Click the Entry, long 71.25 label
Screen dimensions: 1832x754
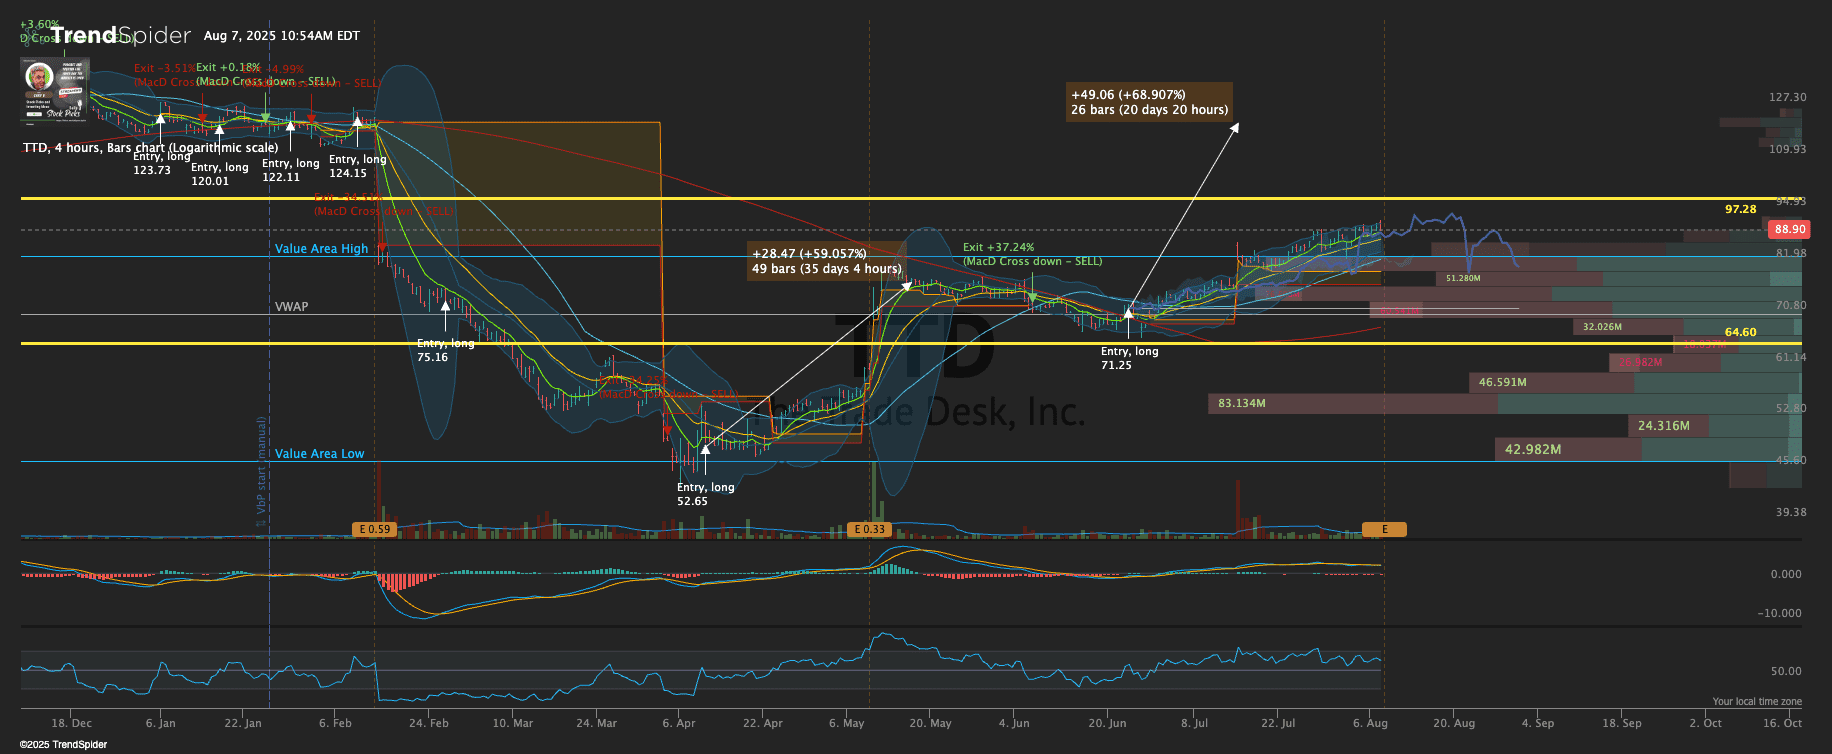(1129, 358)
